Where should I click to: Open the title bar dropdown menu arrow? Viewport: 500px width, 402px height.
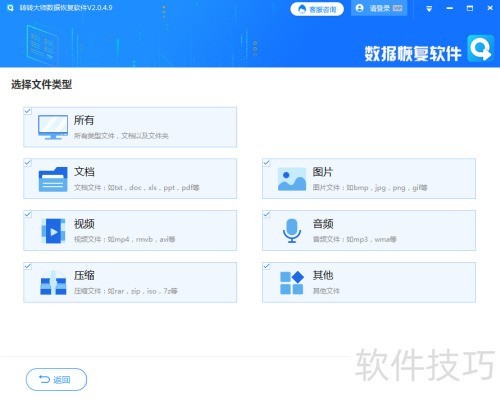[x=429, y=9]
